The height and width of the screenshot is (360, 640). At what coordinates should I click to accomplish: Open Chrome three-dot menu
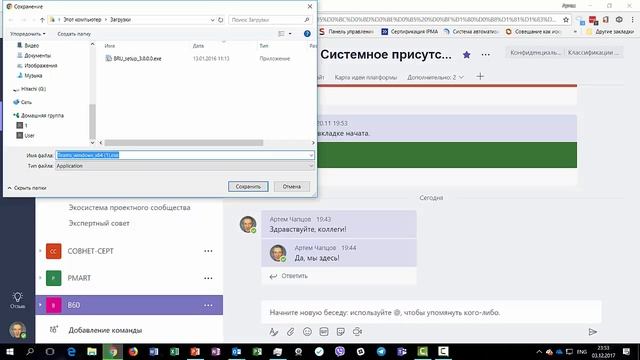coord(633,20)
